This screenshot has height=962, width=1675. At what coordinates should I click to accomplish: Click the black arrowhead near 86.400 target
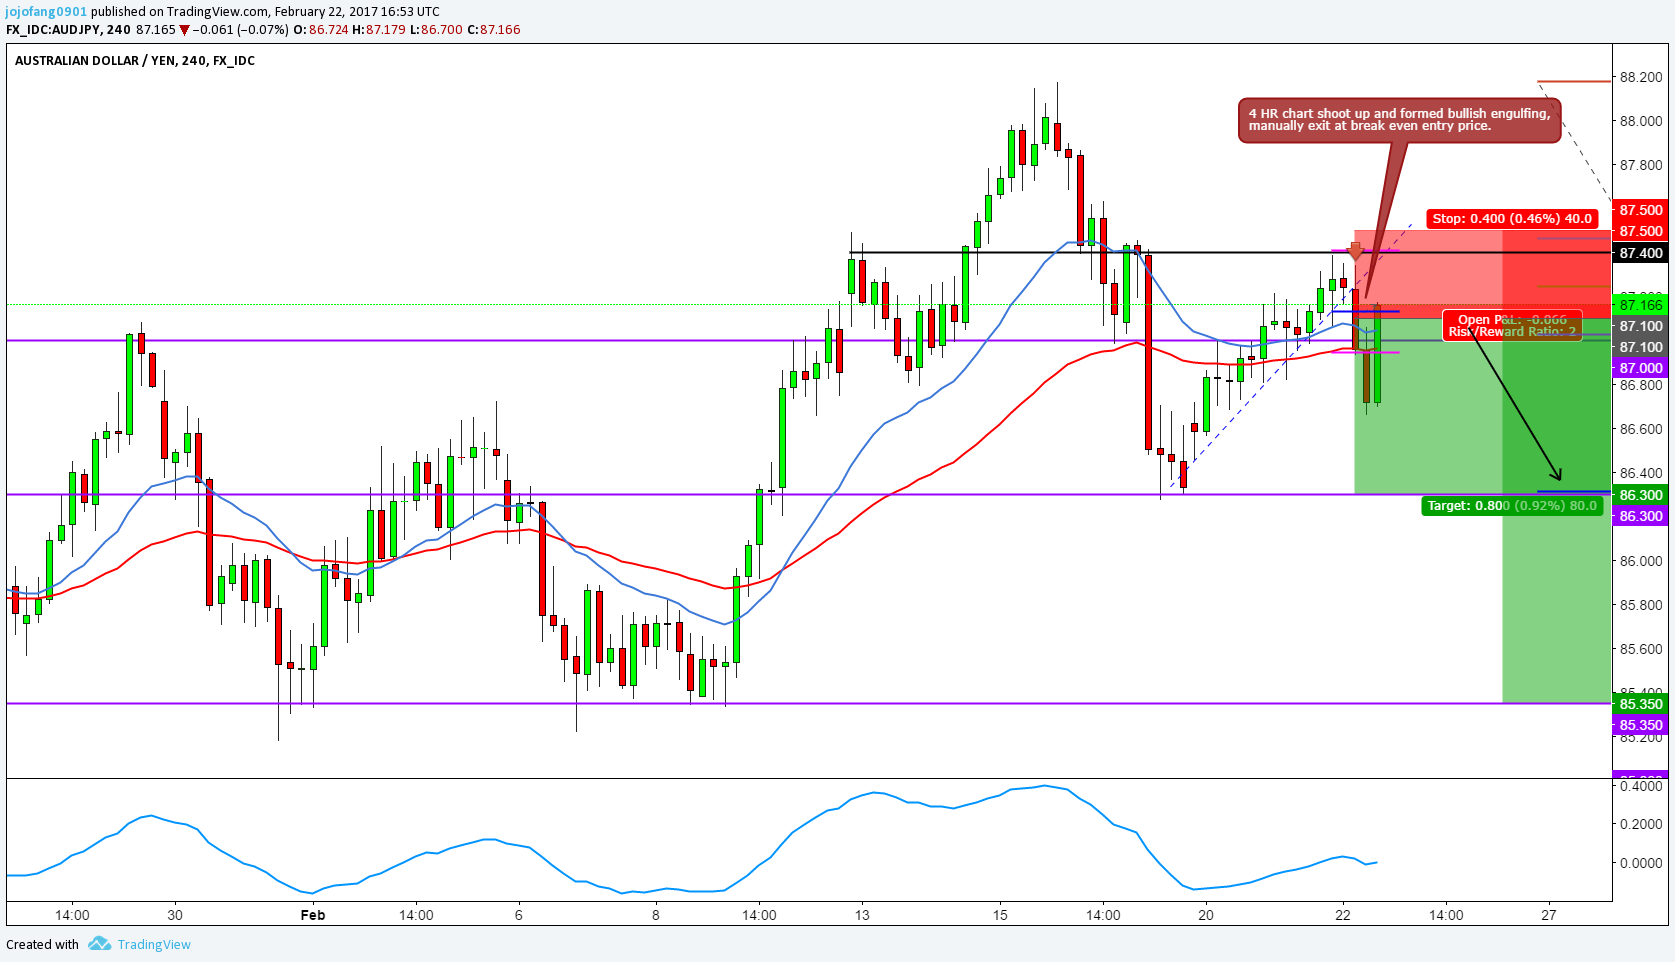coord(1555,474)
